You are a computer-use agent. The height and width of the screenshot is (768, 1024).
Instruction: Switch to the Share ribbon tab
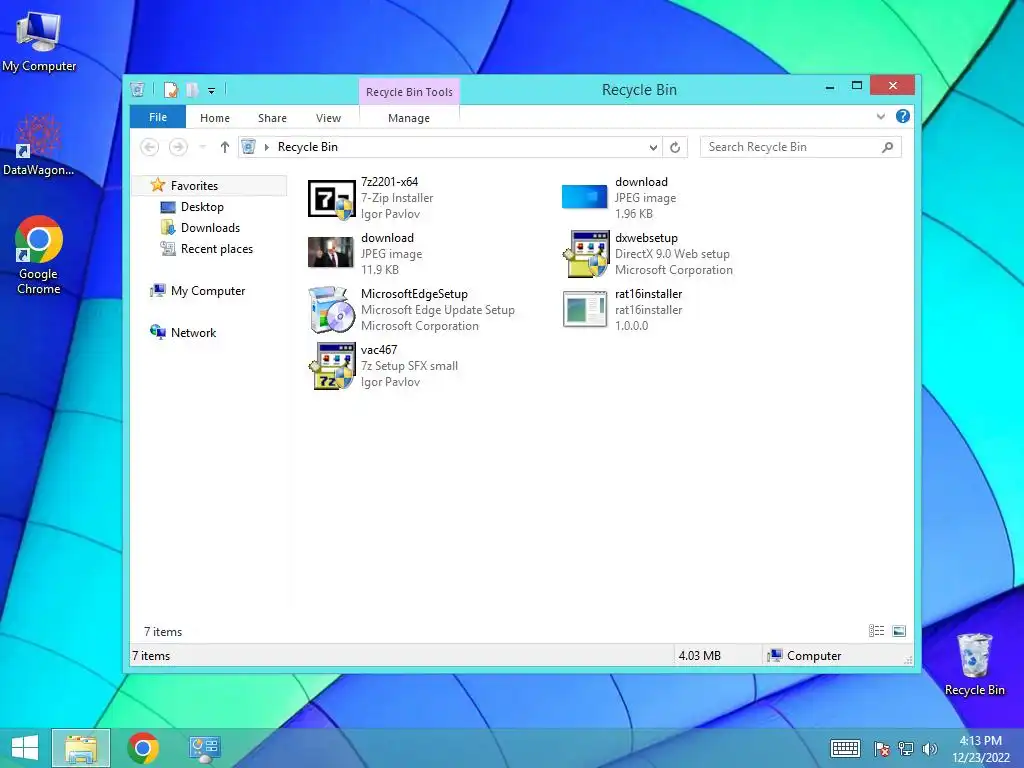[x=272, y=118]
